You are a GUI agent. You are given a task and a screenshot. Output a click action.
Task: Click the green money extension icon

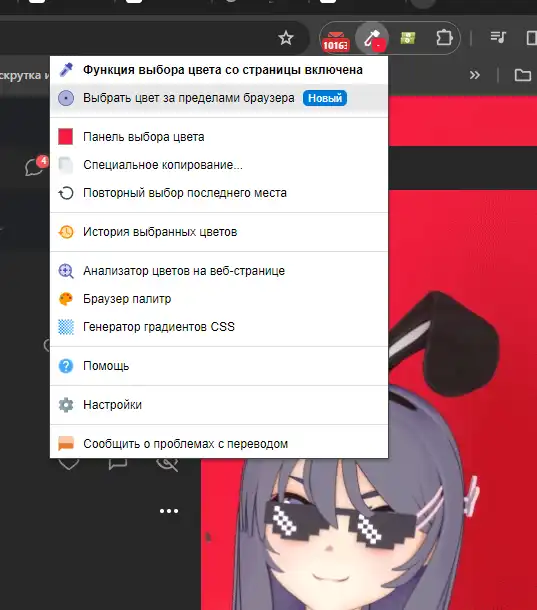coord(407,38)
